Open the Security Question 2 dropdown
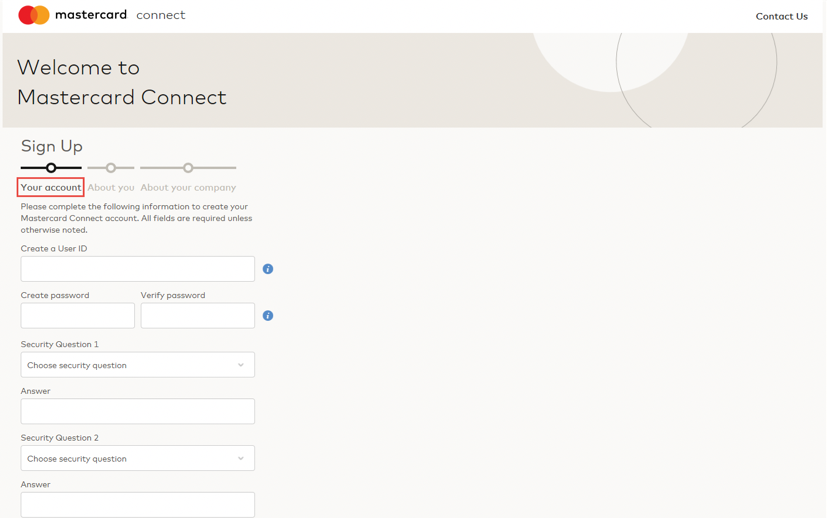 [x=138, y=458]
